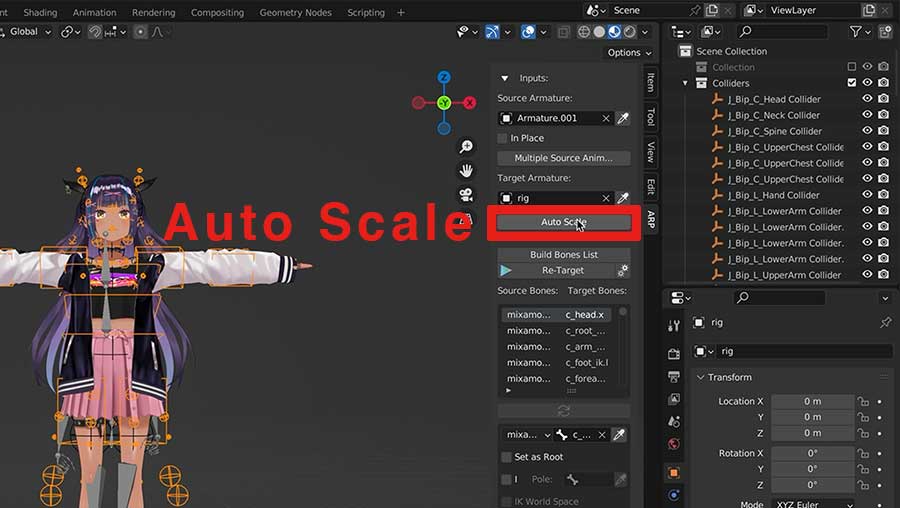Toggle proportional editing icon
This screenshot has height=508, width=900.
coord(140,32)
